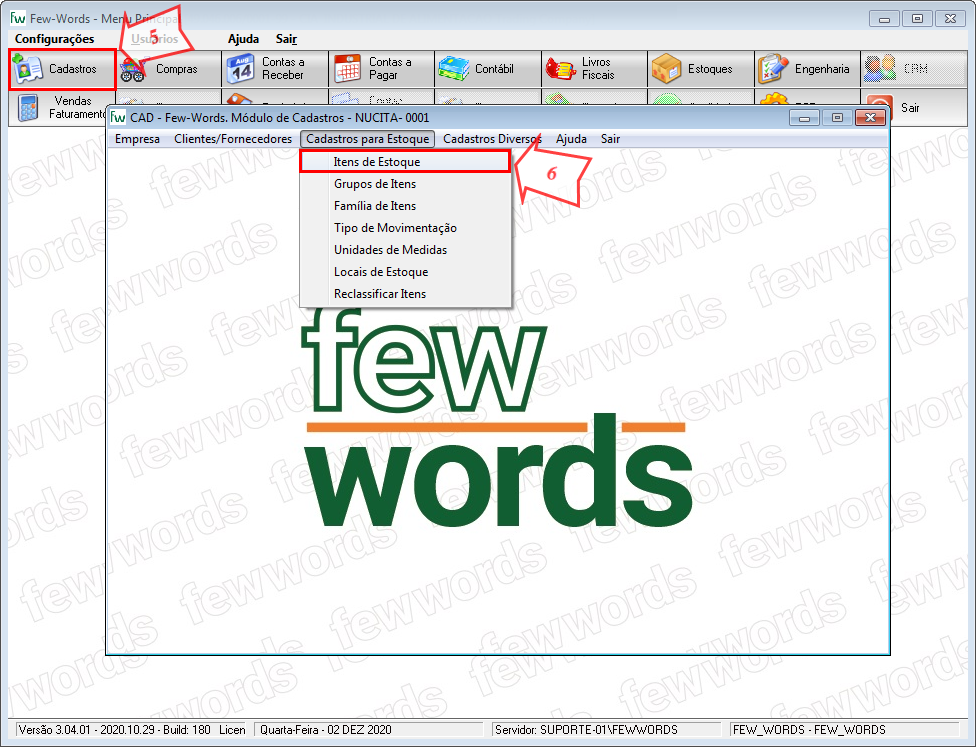Collapse the Cadastros para Estoque menu
The height and width of the screenshot is (747, 976).
coord(367,139)
